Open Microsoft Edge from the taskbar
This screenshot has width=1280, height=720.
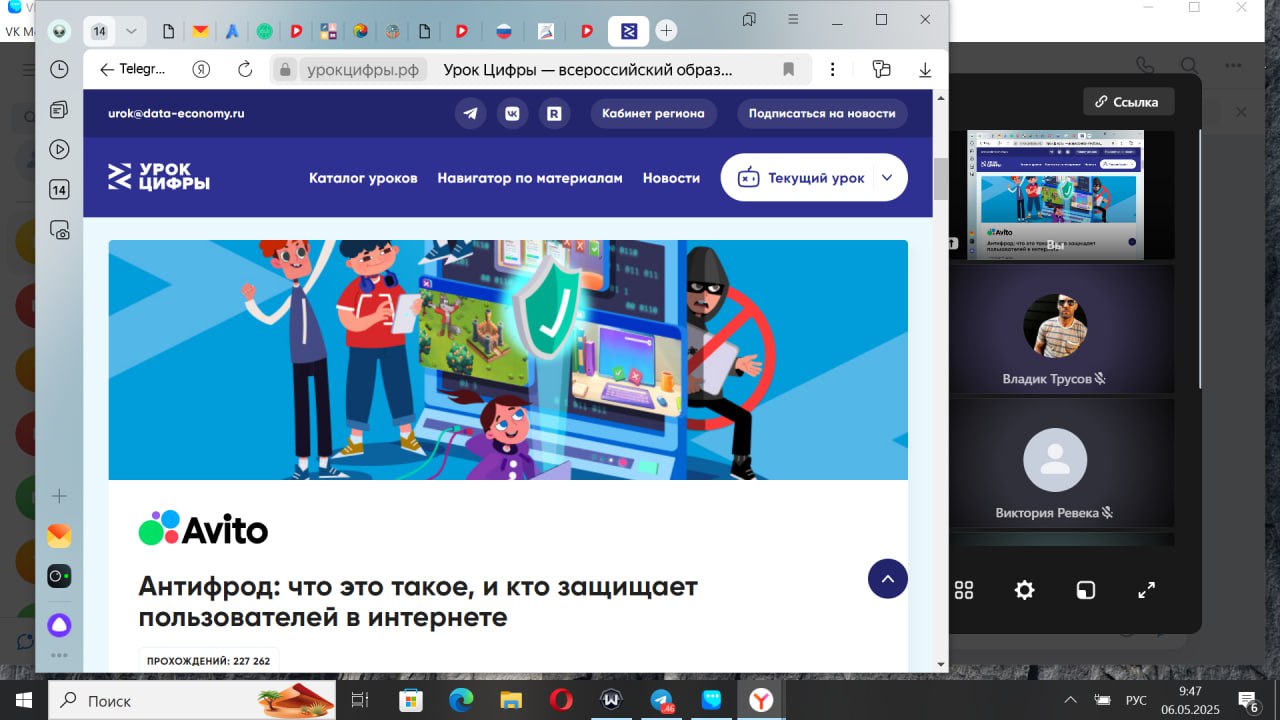tap(461, 700)
